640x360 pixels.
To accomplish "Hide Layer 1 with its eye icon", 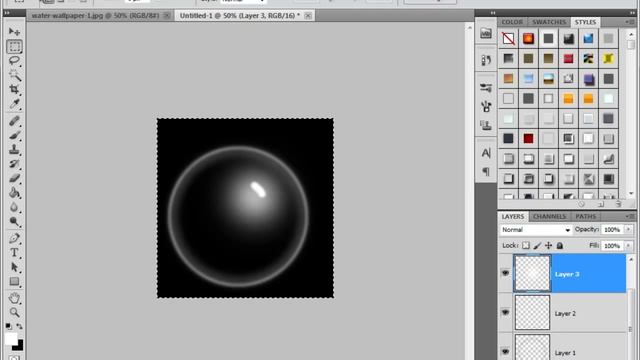I will 505,351.
